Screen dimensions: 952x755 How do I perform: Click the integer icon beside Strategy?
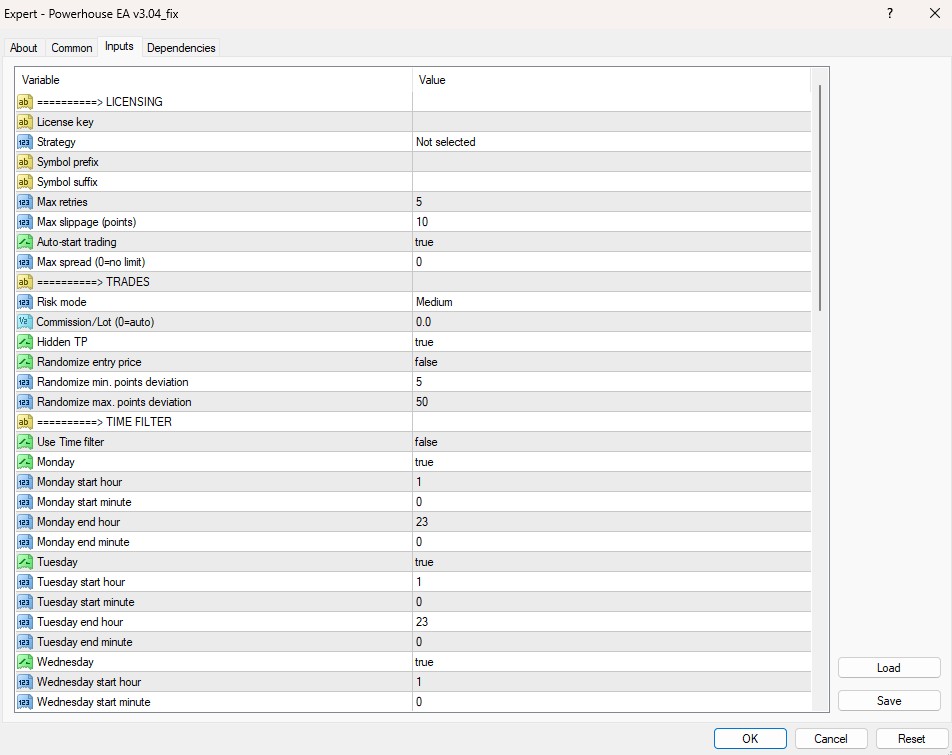coord(24,142)
